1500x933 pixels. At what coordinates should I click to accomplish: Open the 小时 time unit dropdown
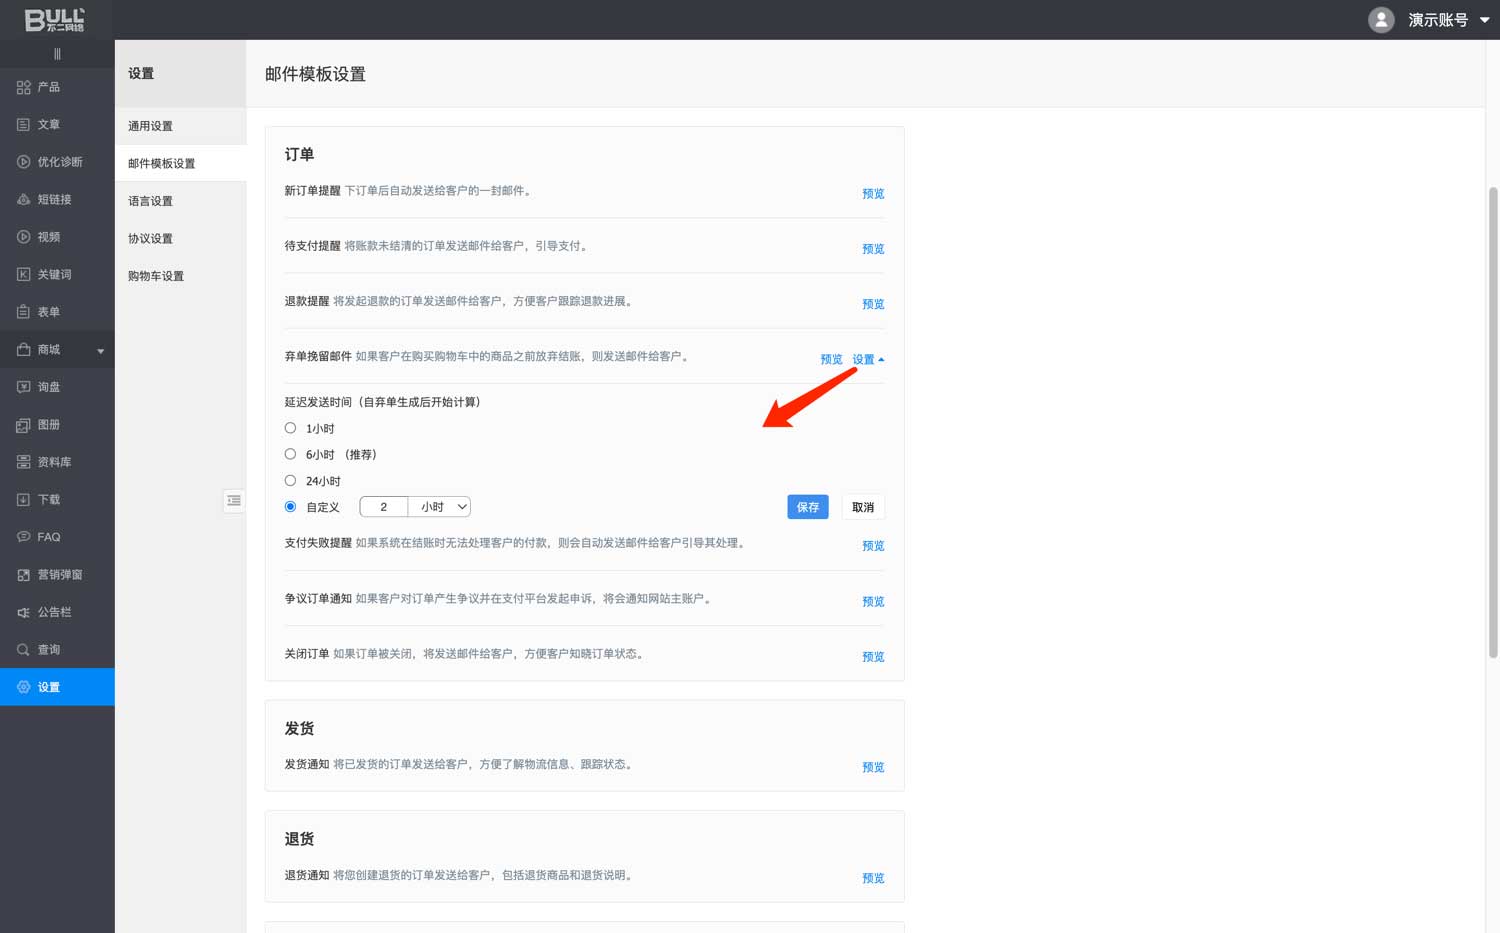point(440,507)
